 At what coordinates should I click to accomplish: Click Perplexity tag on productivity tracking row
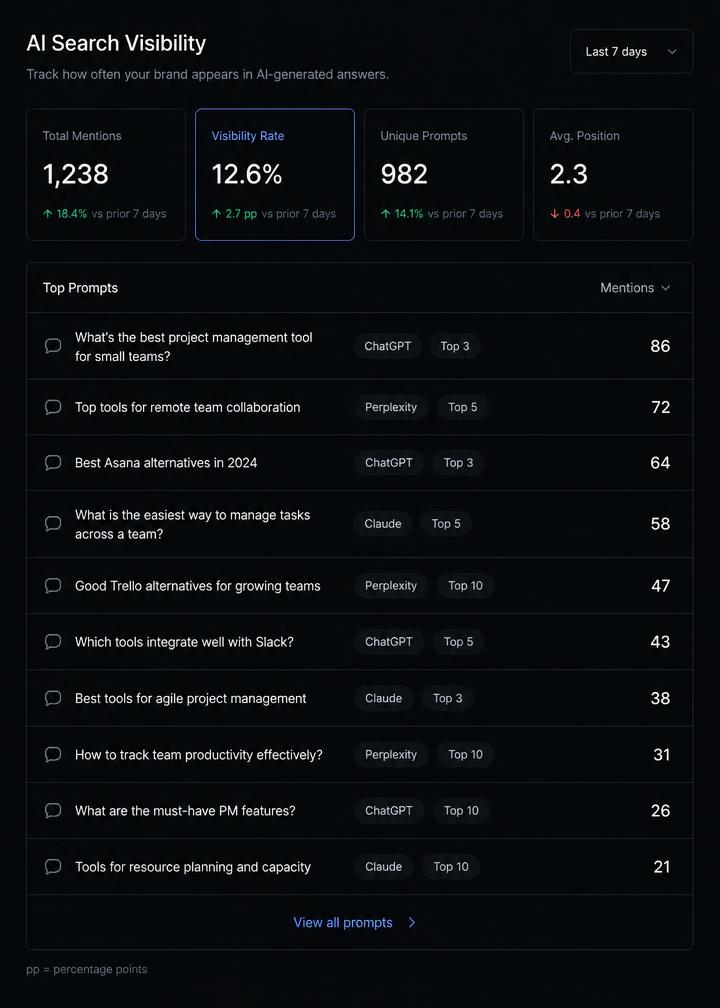coord(391,755)
